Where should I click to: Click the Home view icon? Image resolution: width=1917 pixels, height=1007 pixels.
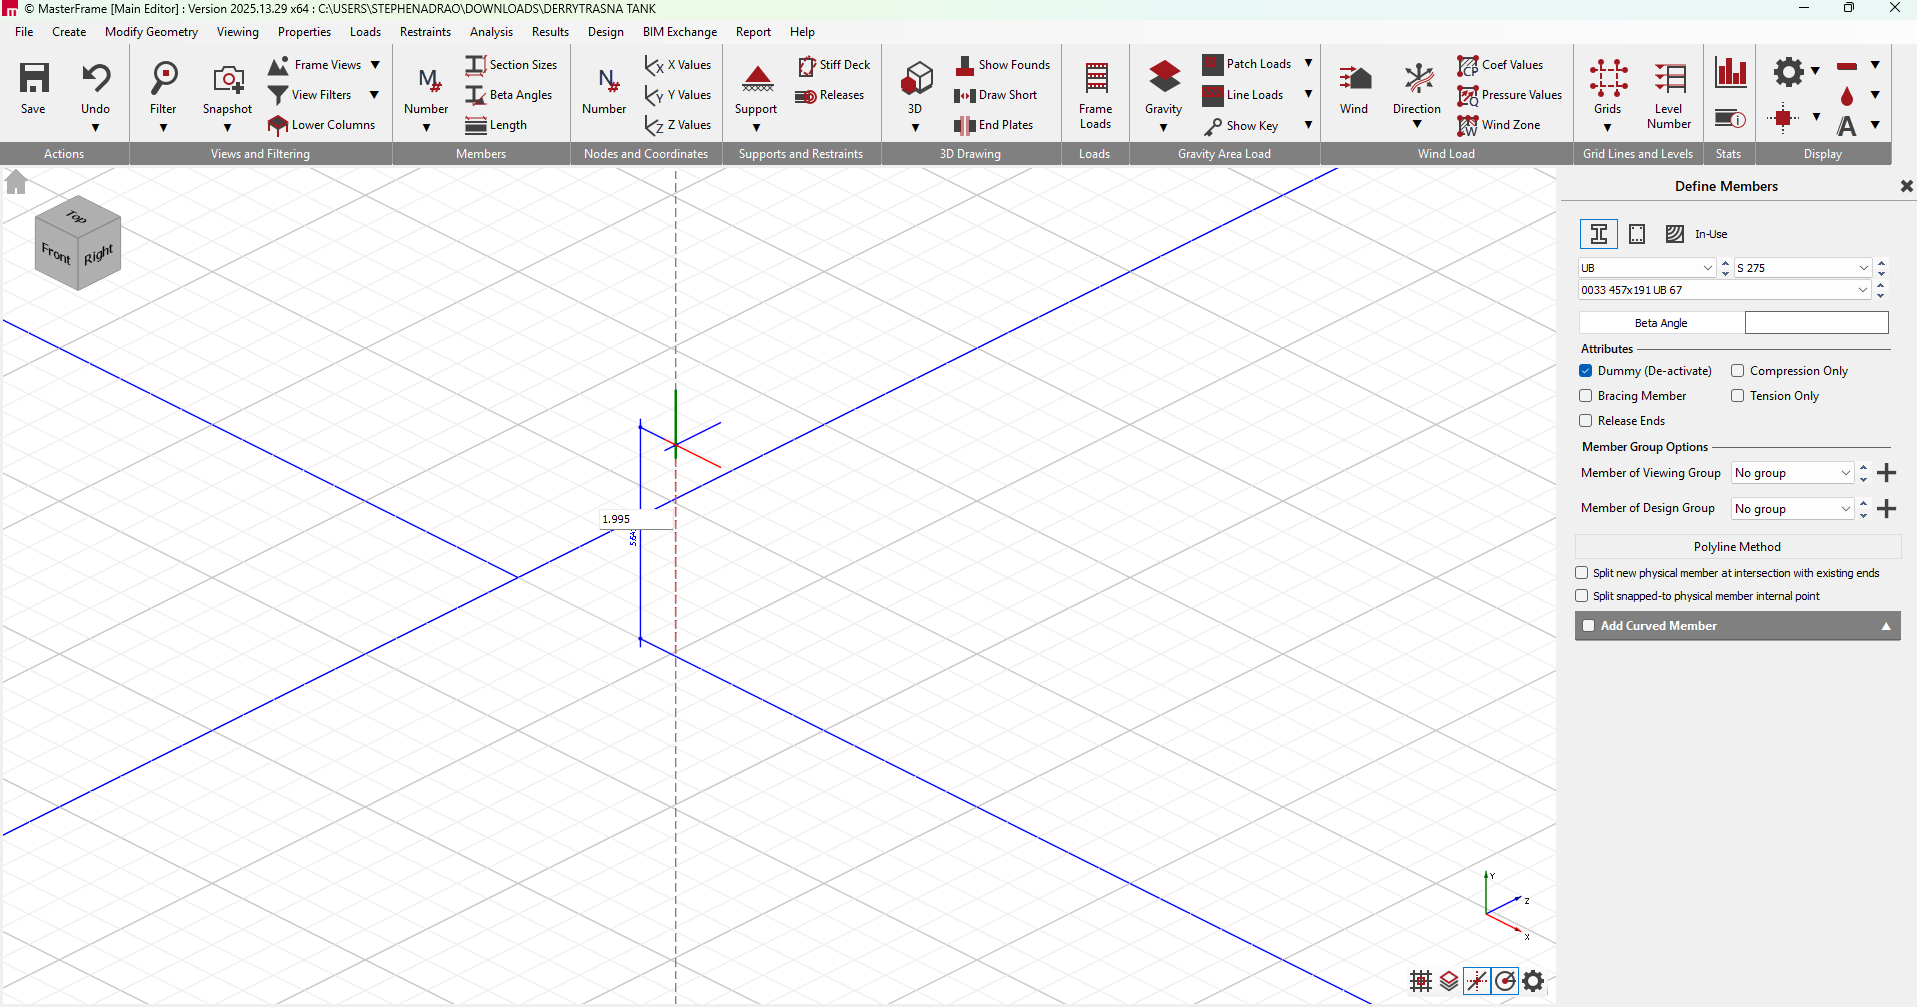point(16,183)
